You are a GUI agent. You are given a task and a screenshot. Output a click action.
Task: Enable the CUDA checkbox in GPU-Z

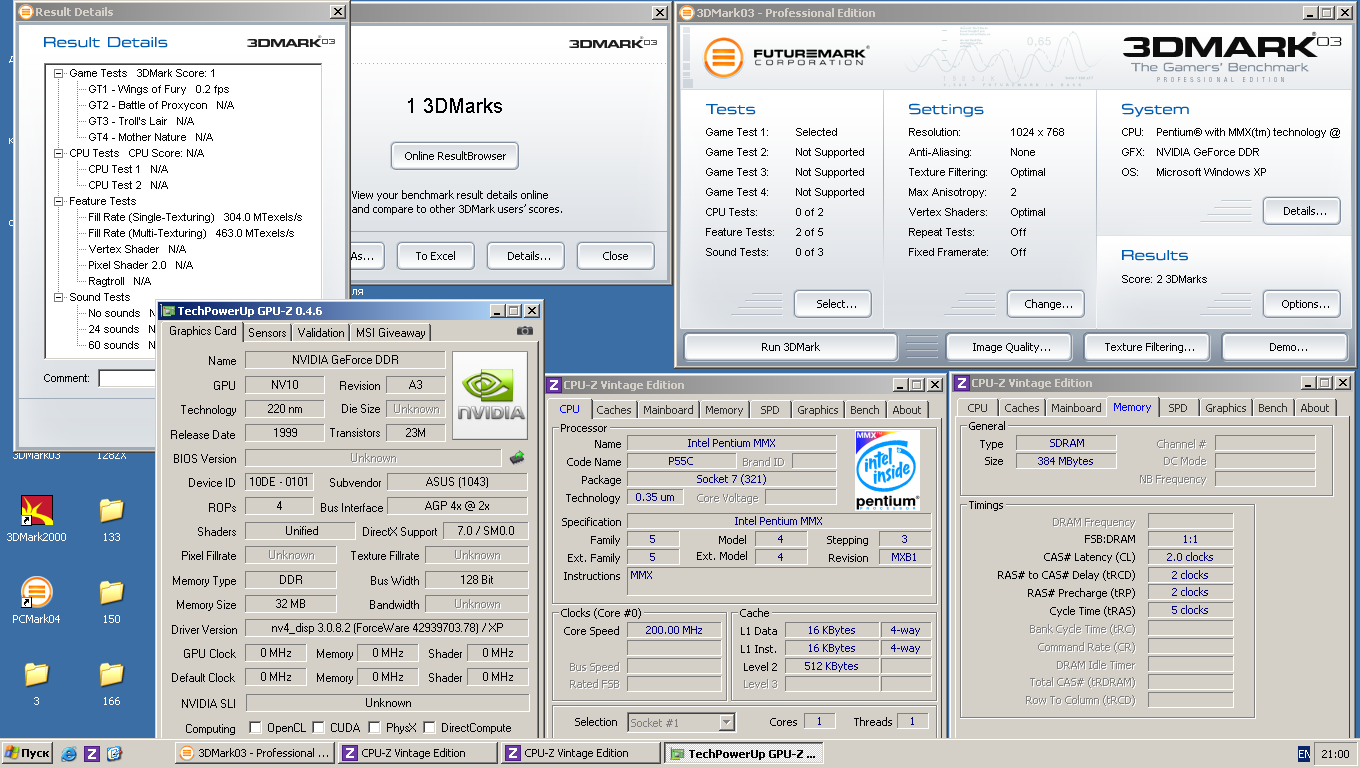[319, 728]
